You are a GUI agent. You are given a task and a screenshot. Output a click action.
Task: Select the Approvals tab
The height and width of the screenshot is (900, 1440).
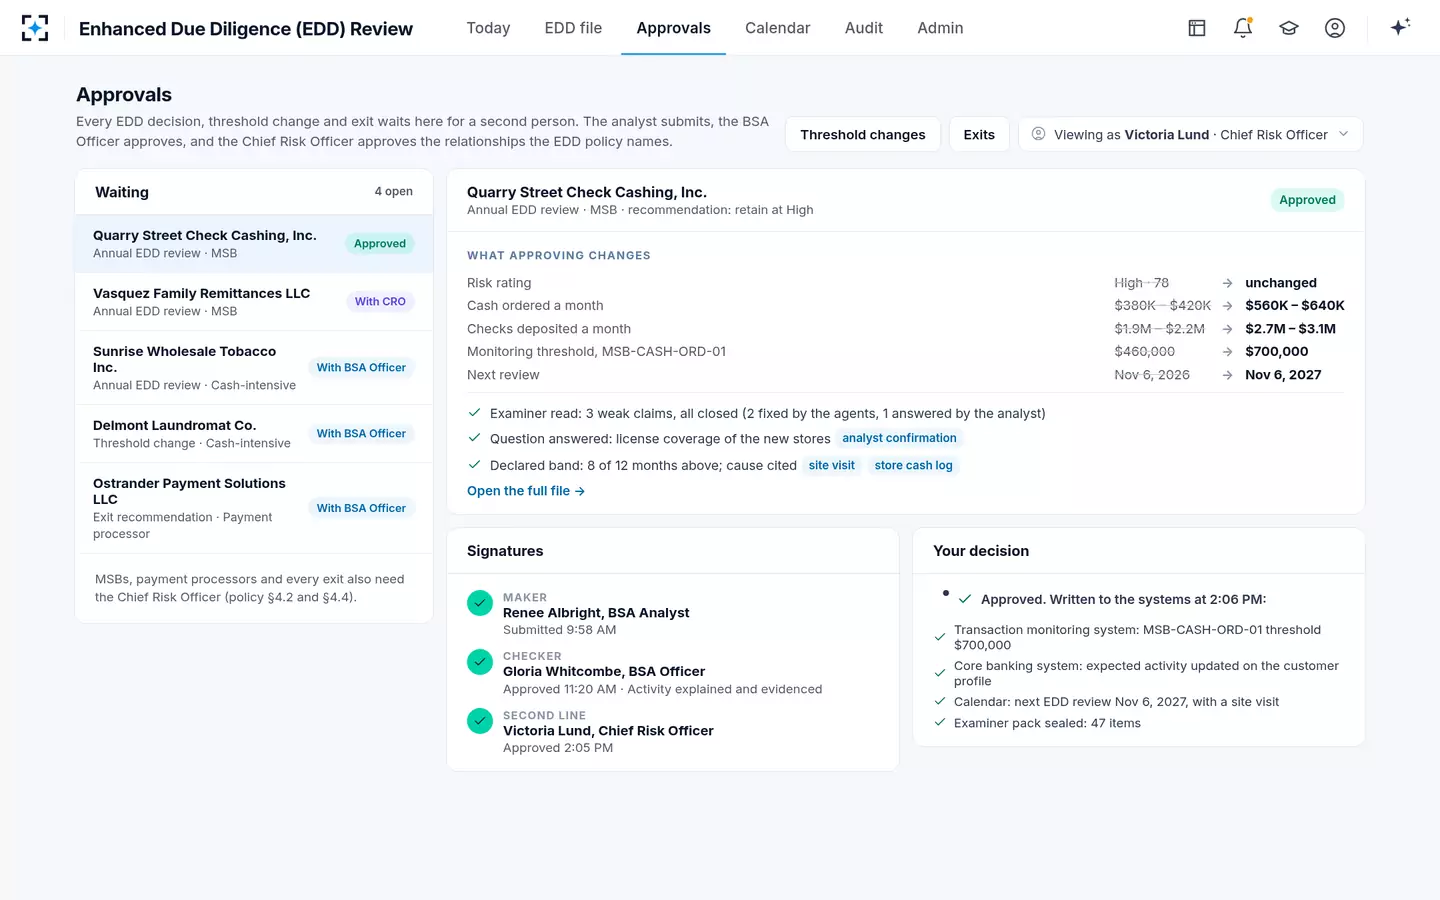(x=673, y=28)
